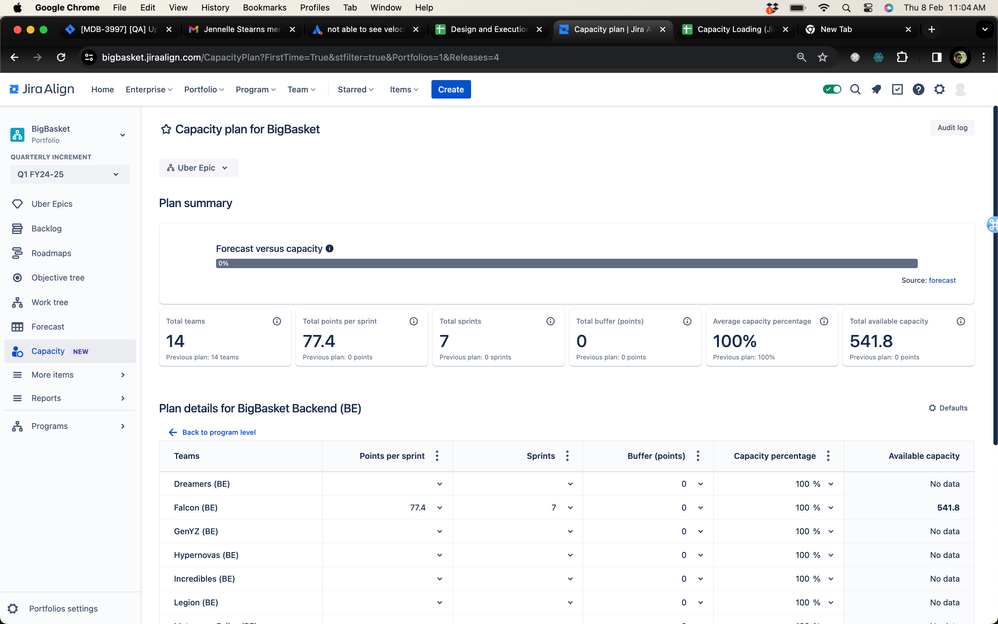This screenshot has width=998, height=624.
Task: Open the notifications rocket icon
Action: 876,89
